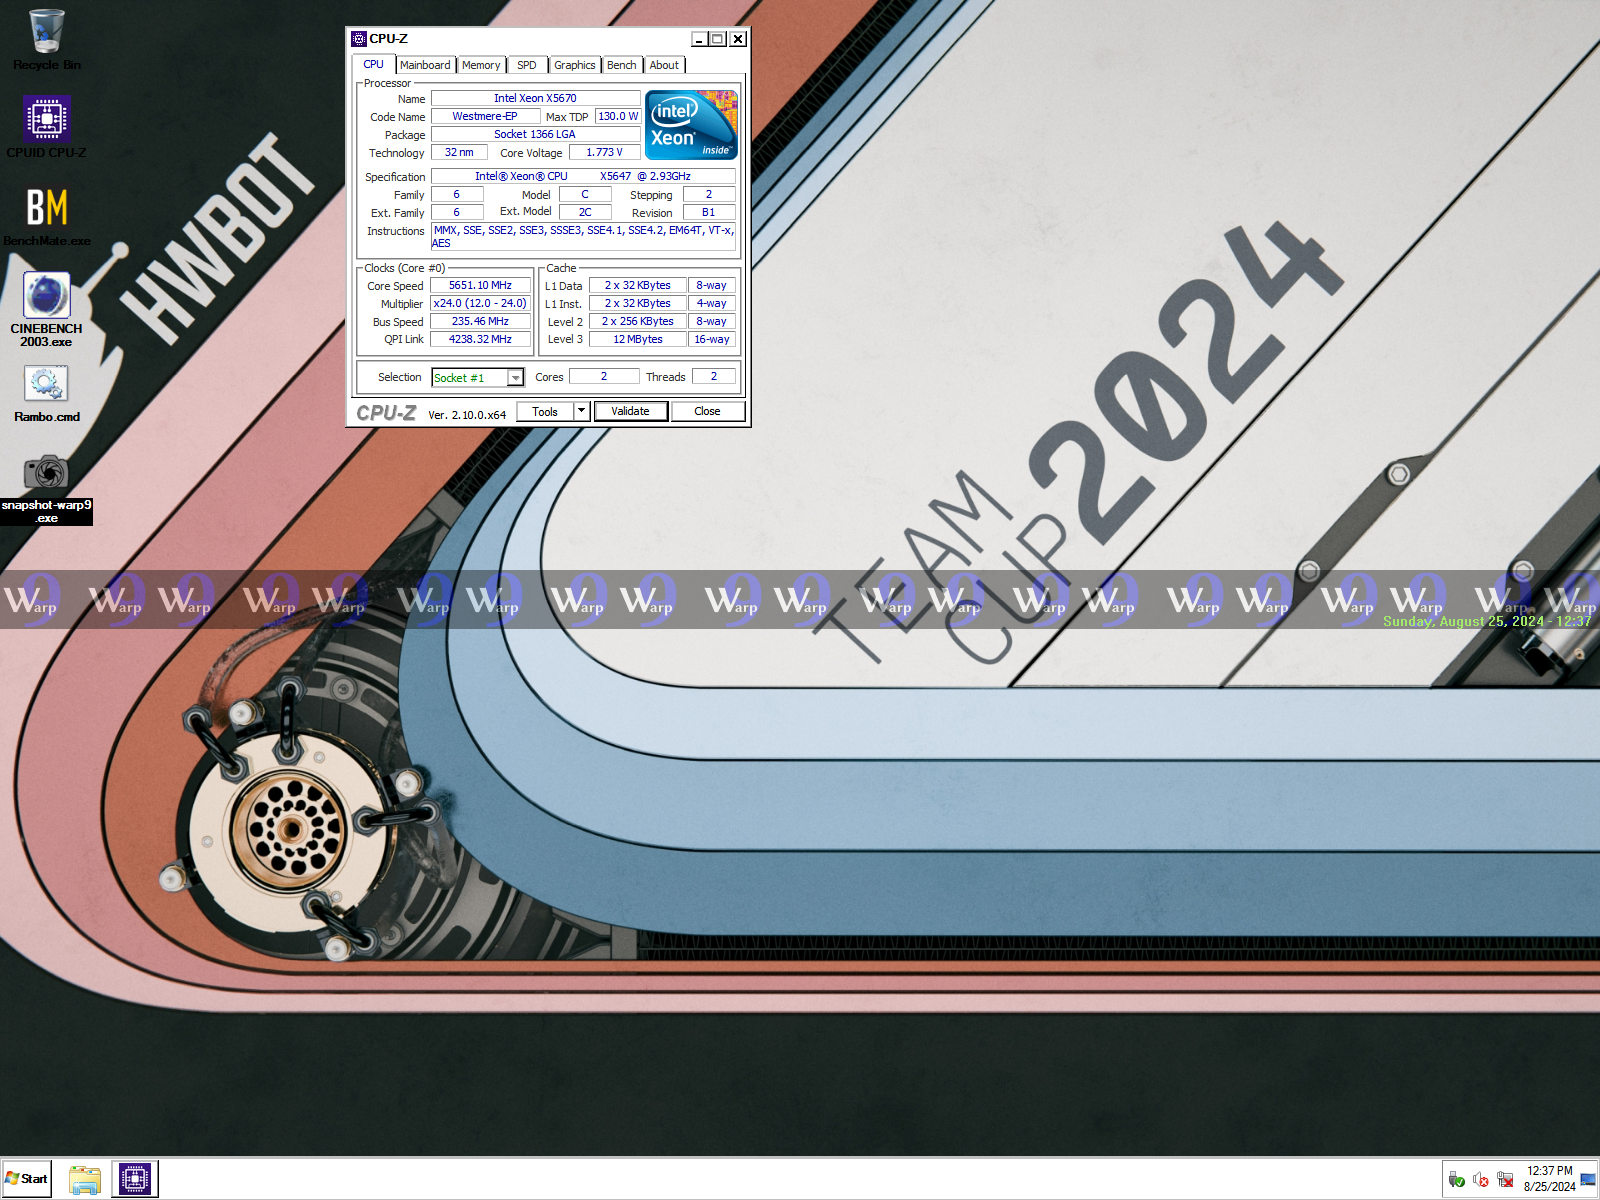The width and height of the screenshot is (1600, 1200).
Task: Click the Max TDP value 130.0 W
Action: pos(618,116)
